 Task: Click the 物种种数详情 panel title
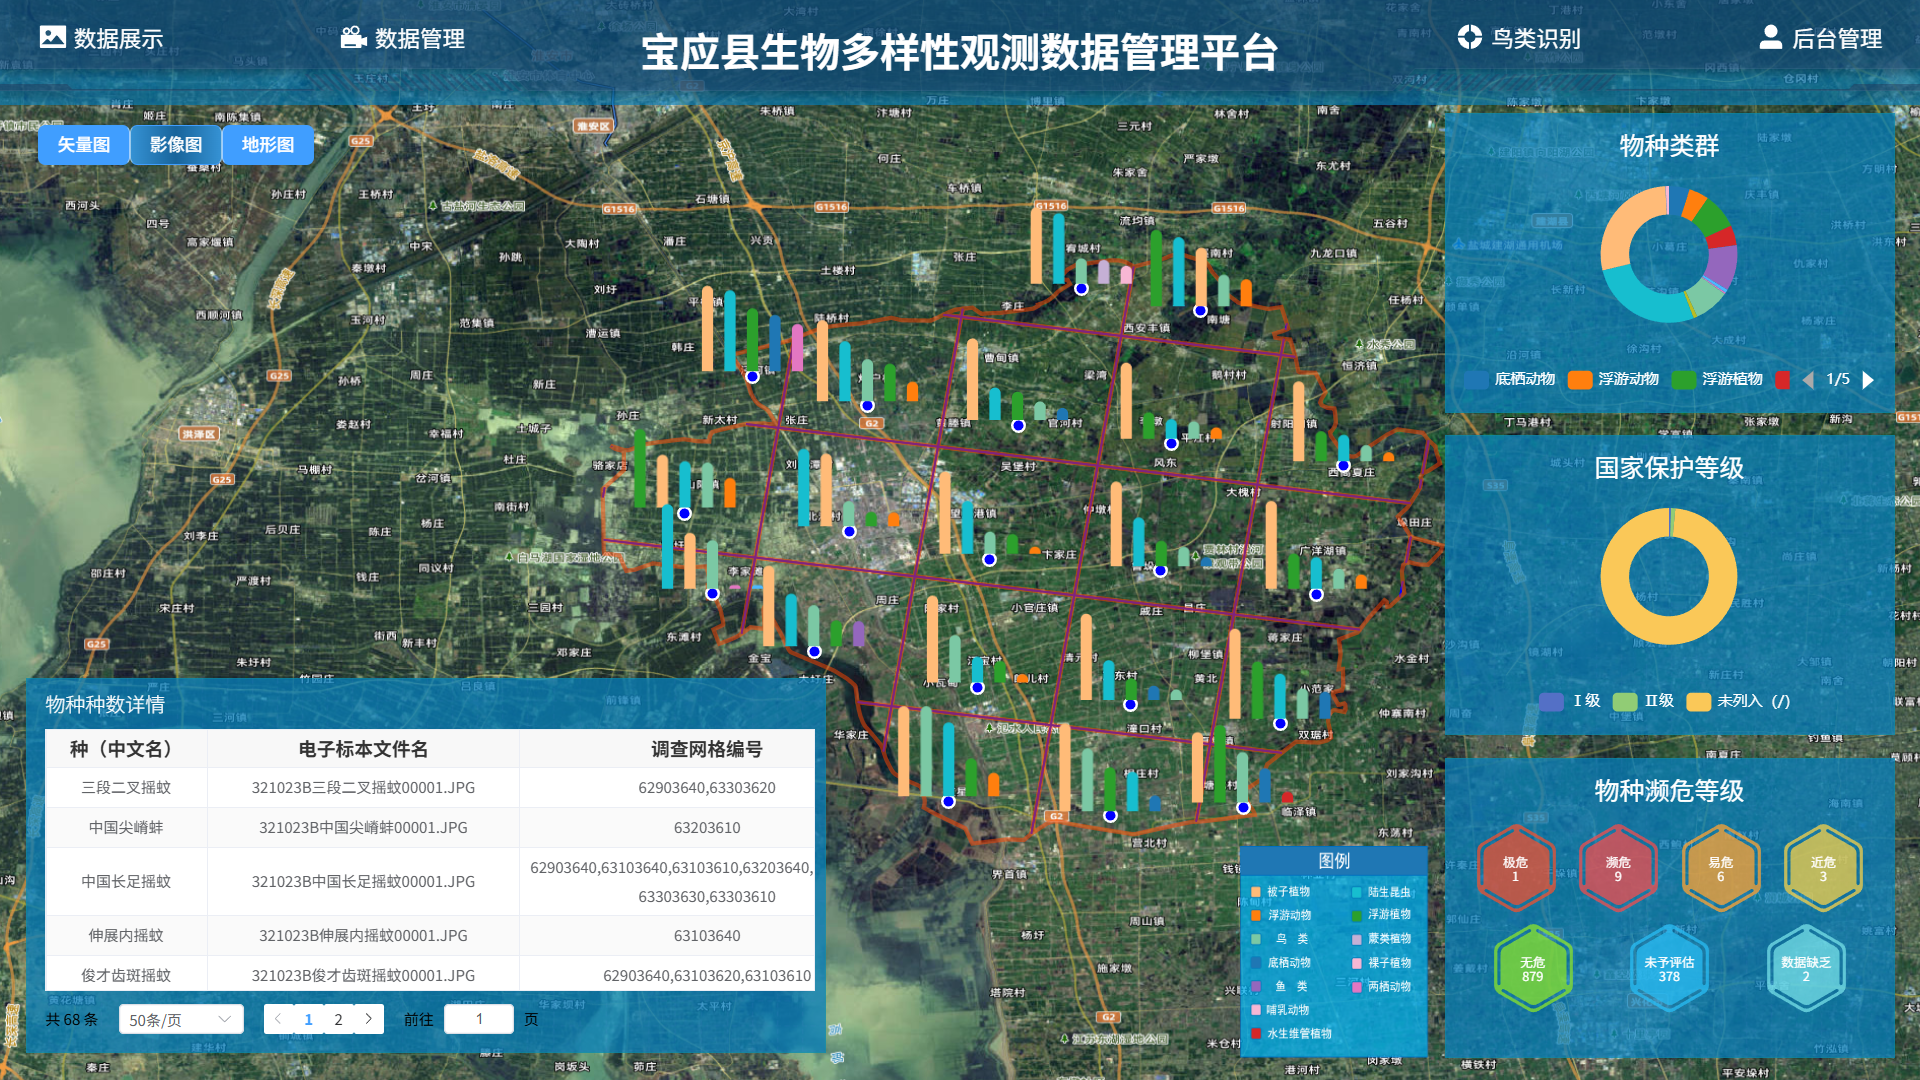tap(105, 705)
